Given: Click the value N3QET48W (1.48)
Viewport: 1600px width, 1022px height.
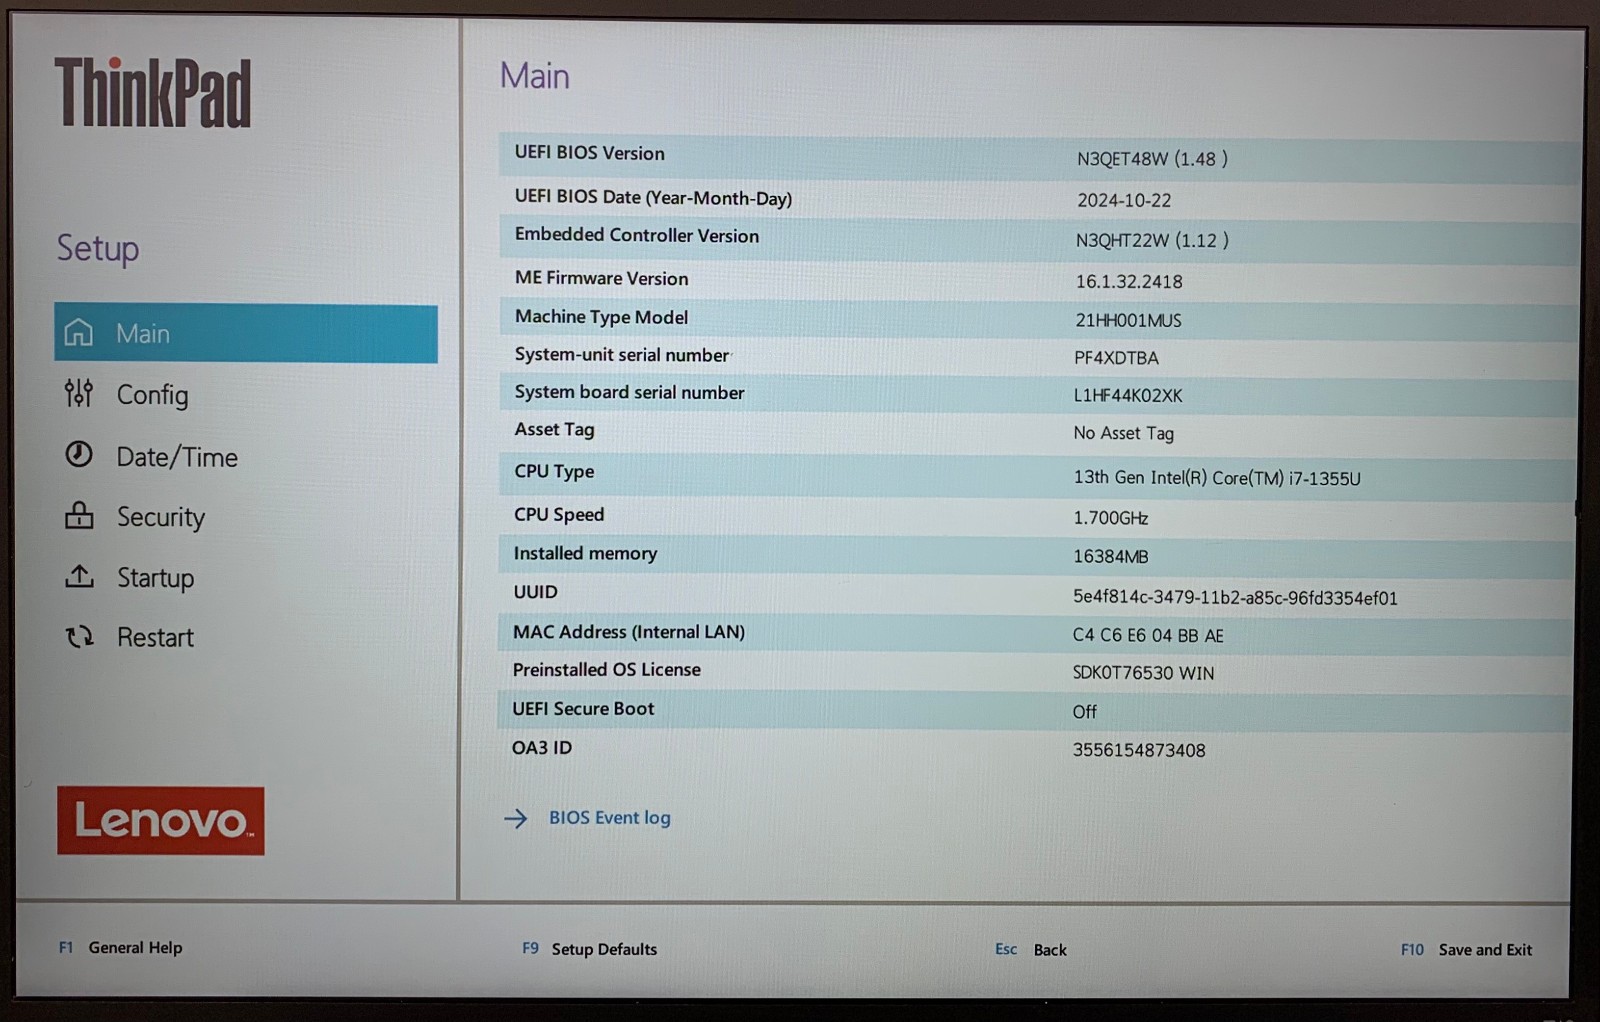Looking at the screenshot, I should coord(1152,159).
